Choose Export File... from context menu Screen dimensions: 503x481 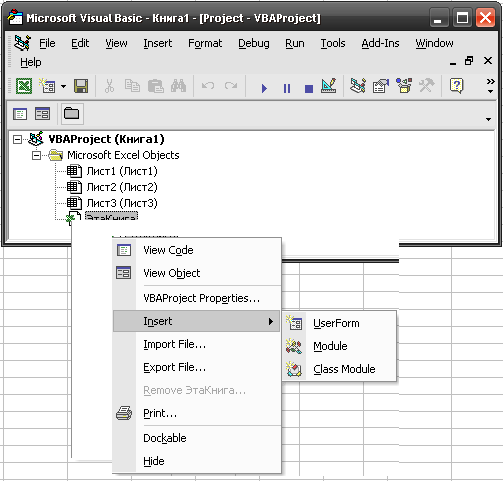pyautogui.click(x=197, y=367)
